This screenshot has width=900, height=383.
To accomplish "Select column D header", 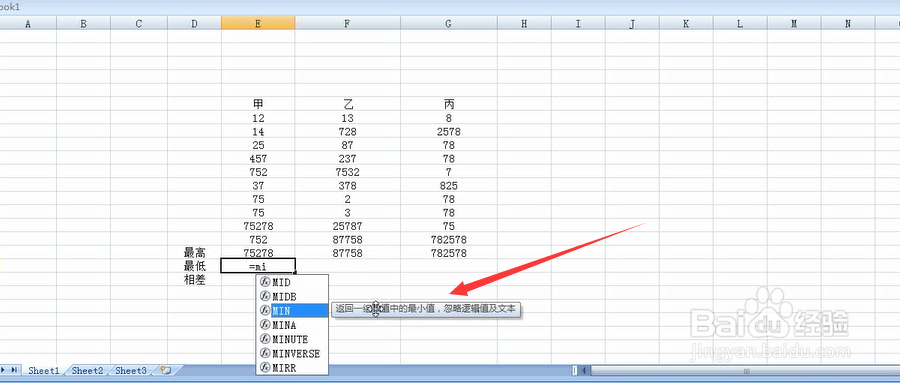I will pyautogui.click(x=194, y=24).
